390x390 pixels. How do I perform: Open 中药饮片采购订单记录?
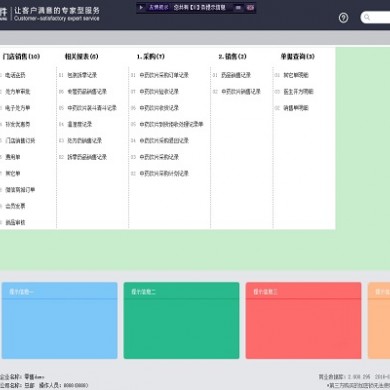(x=164, y=75)
